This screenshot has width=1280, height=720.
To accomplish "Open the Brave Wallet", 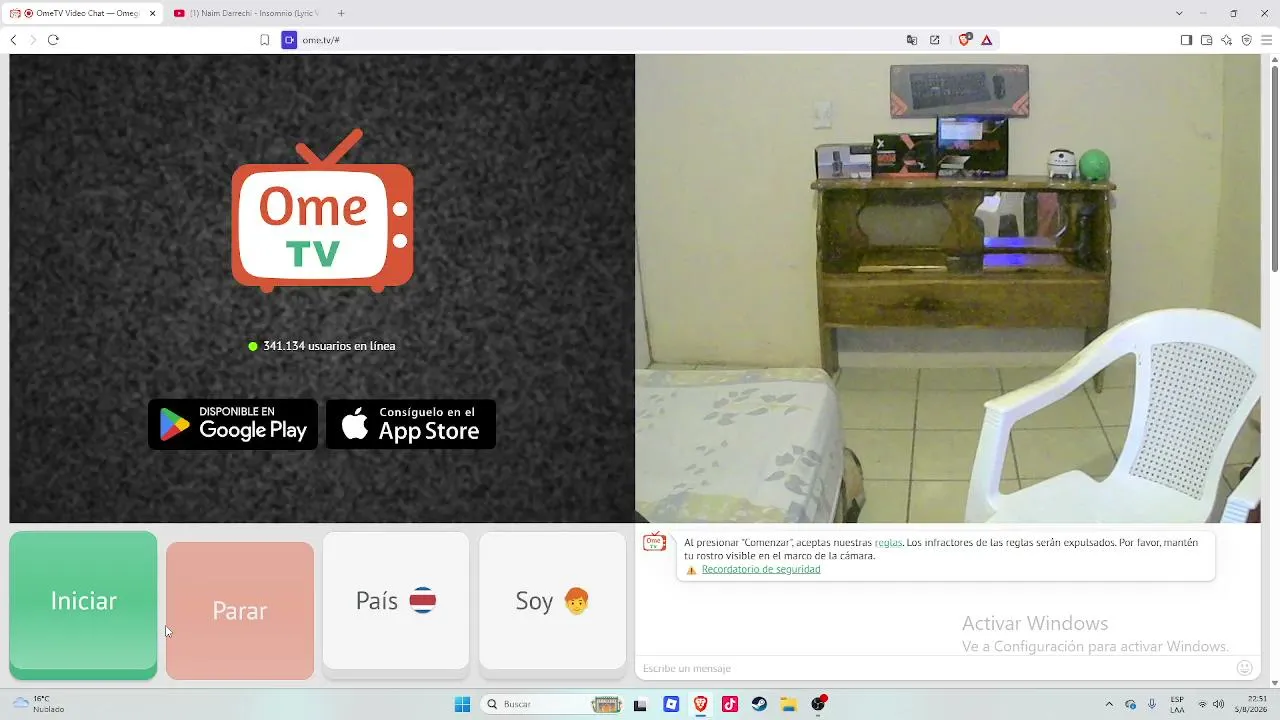I will (1206, 40).
